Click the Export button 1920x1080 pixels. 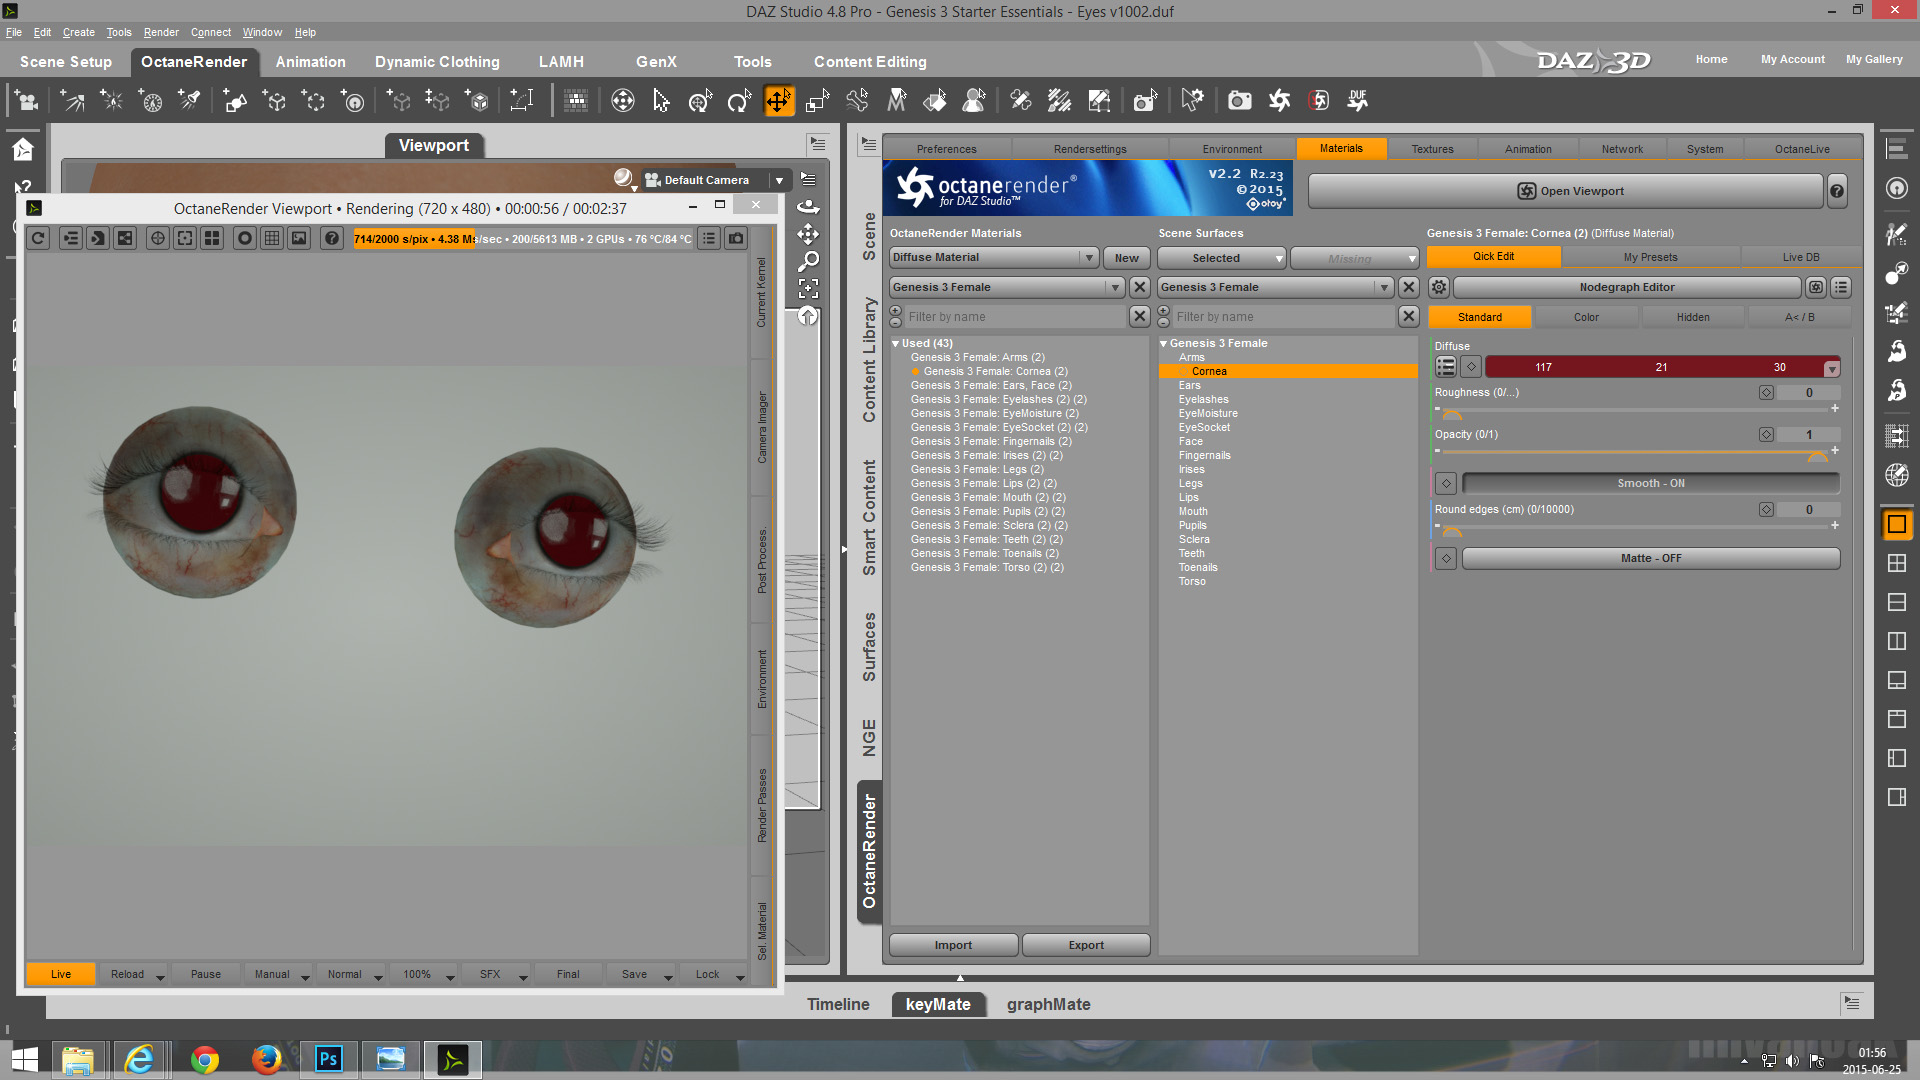(1085, 945)
